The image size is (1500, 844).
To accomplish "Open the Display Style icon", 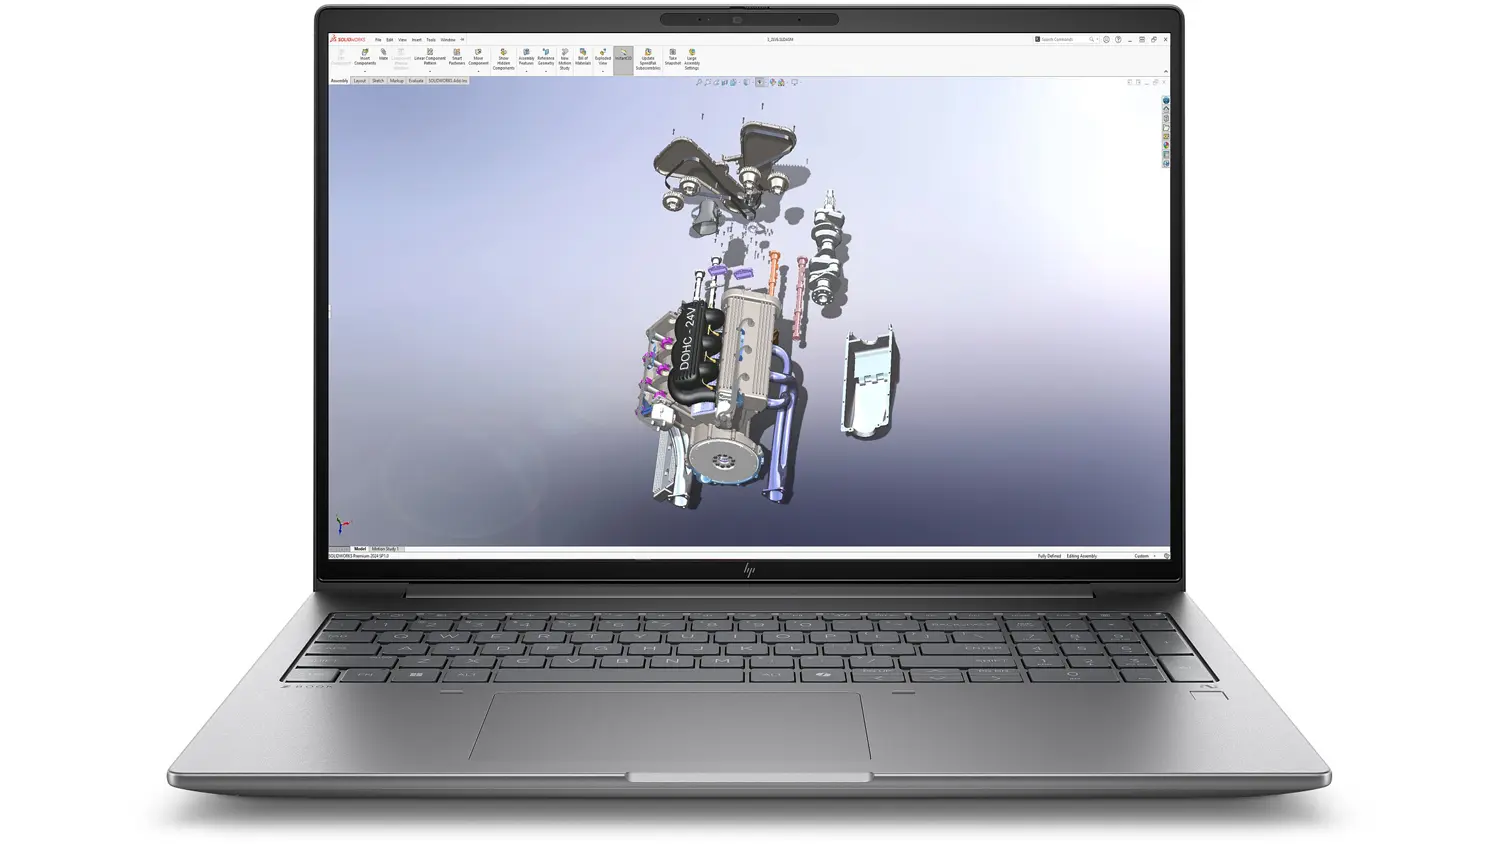I will pyautogui.click(x=746, y=82).
